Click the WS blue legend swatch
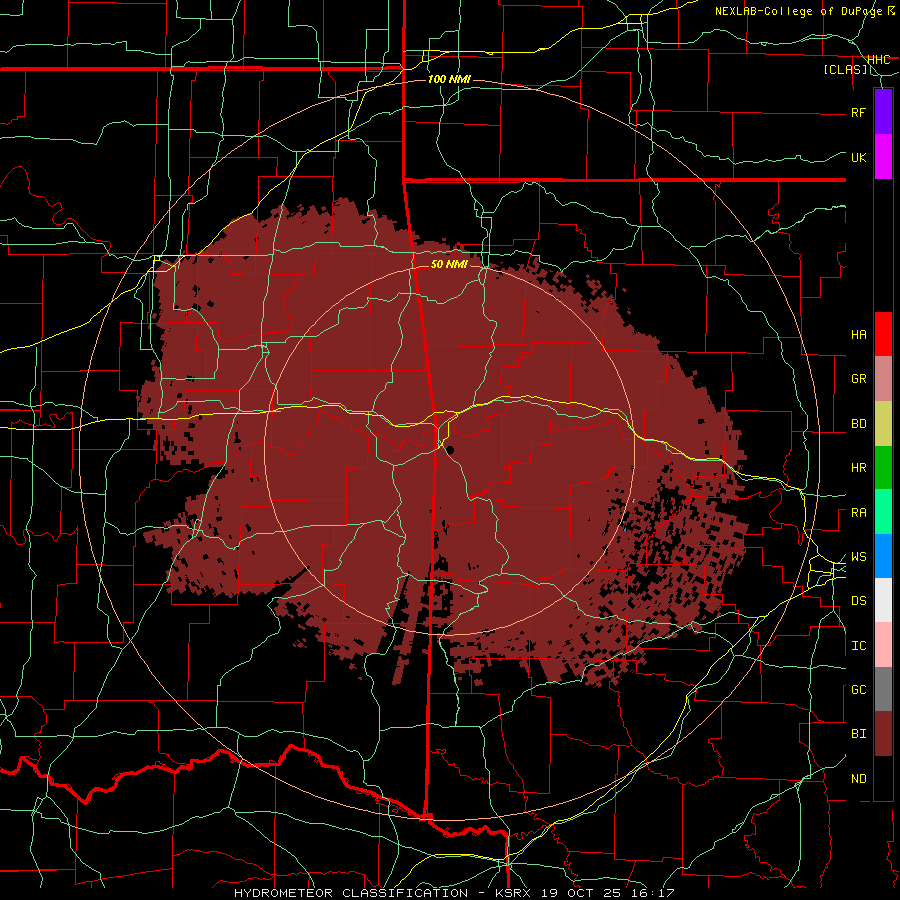Image resolution: width=900 pixels, height=900 pixels. click(x=883, y=556)
